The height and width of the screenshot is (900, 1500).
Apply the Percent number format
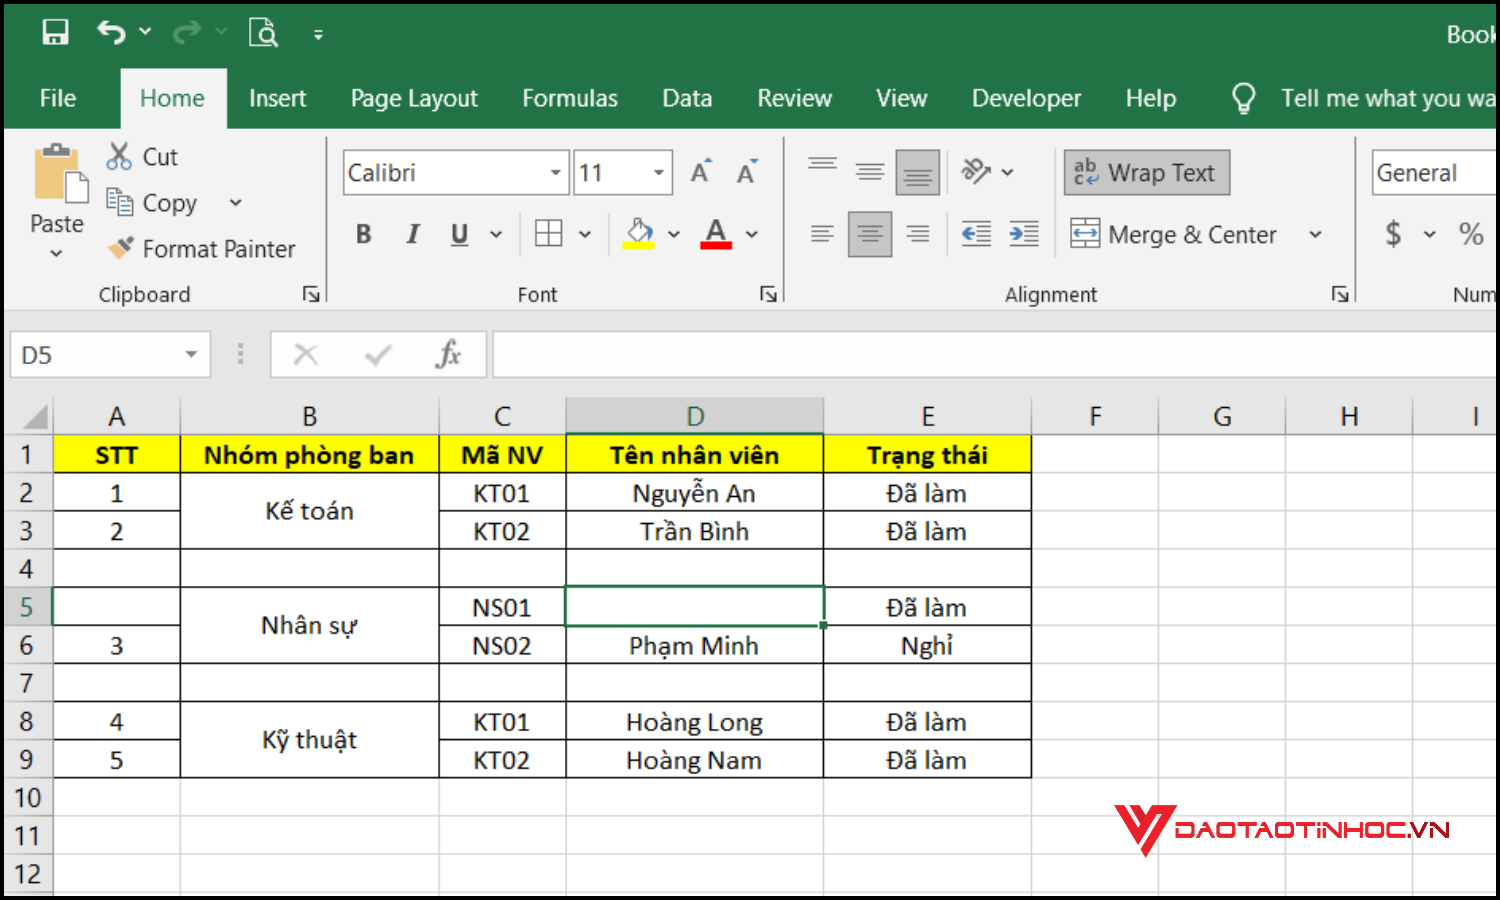tap(1470, 233)
